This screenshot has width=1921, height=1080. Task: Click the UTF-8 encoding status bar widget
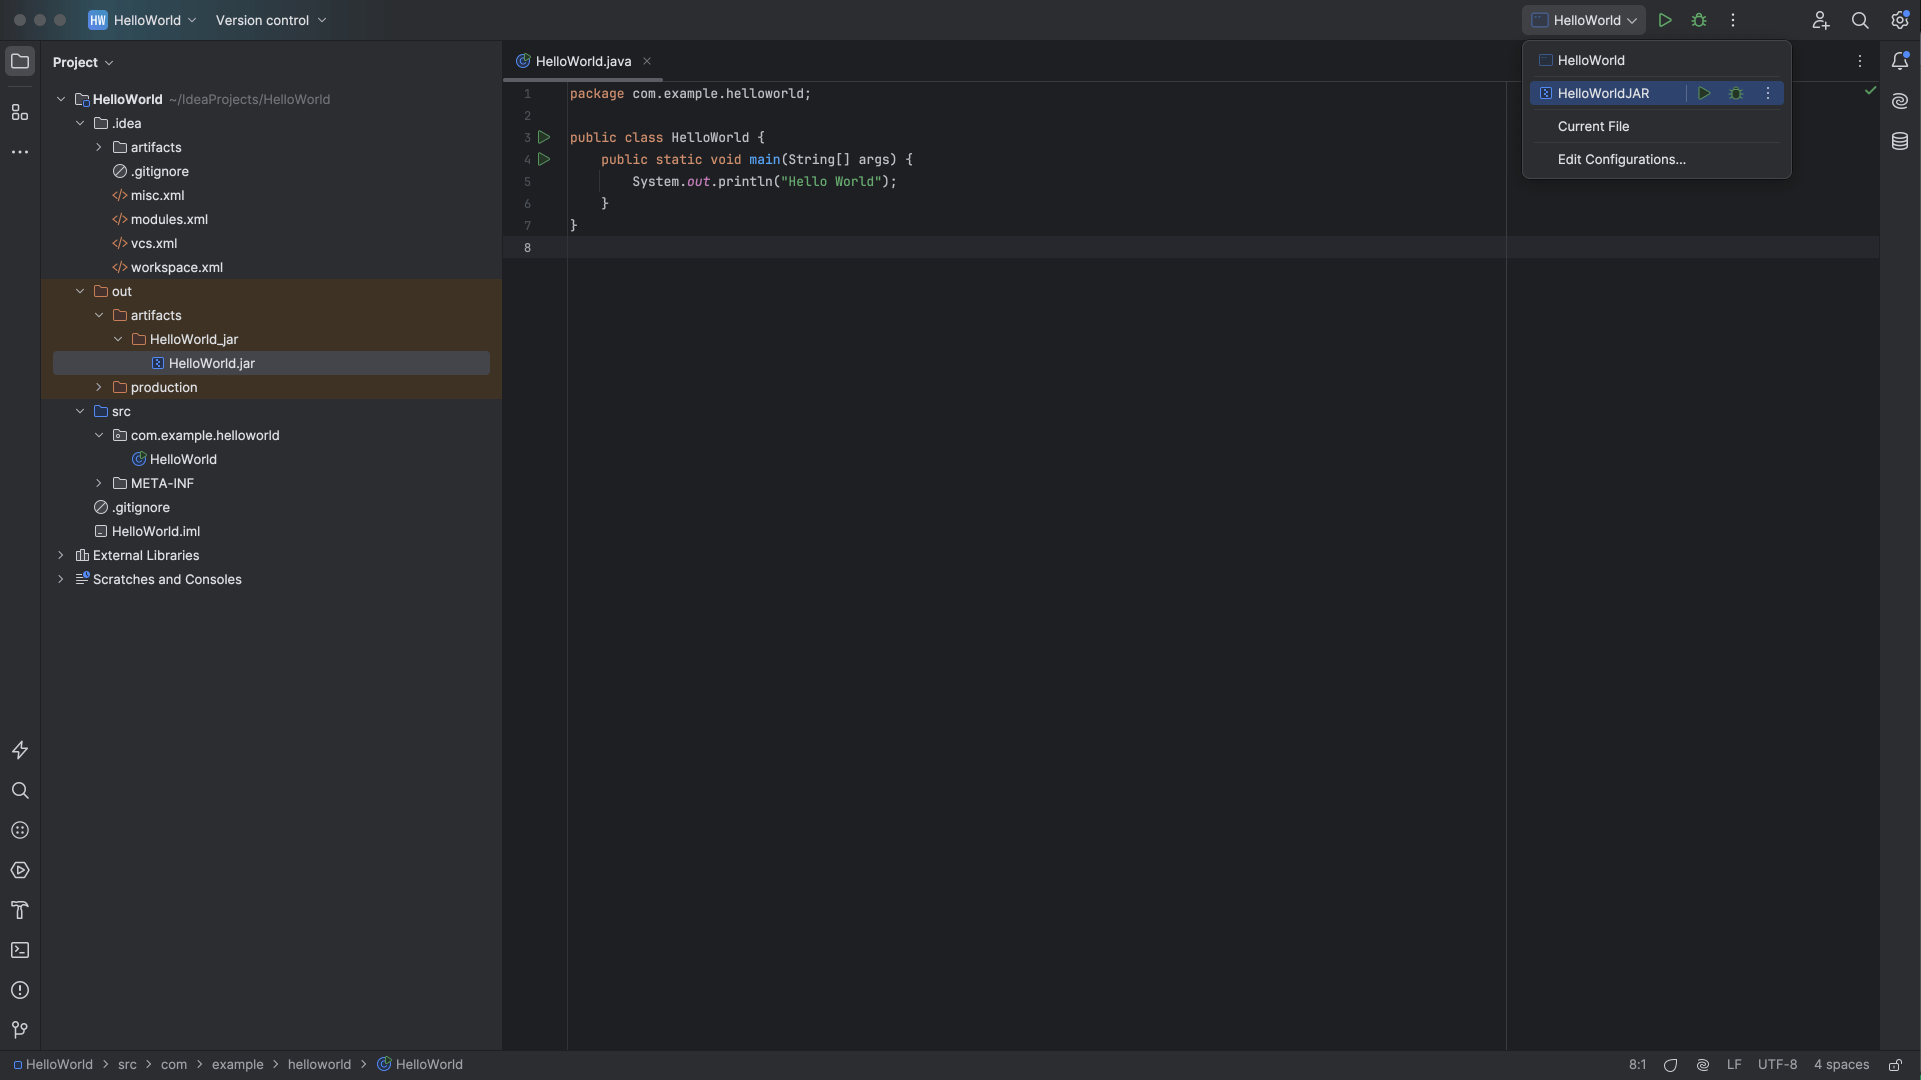1777,1065
